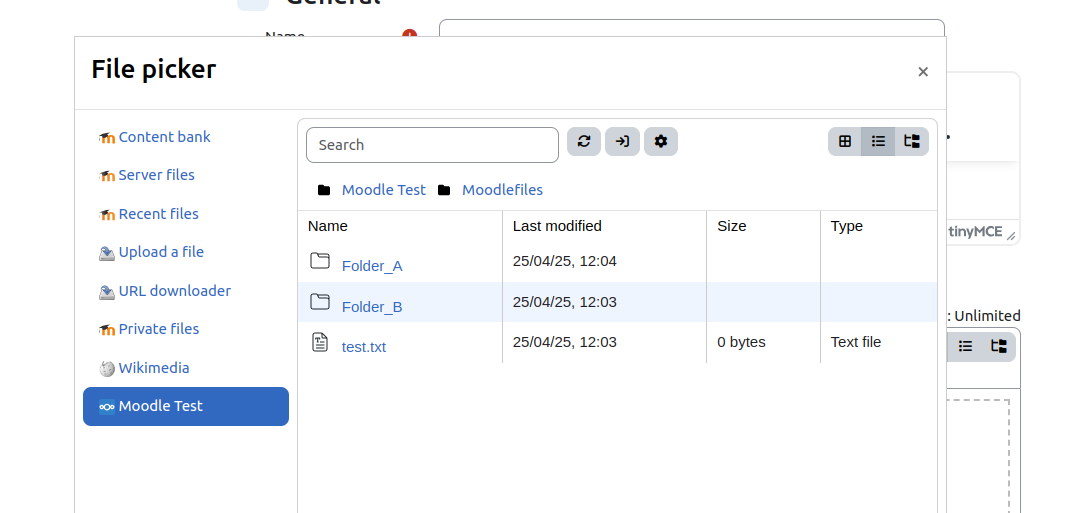Click the test.txt document icon
The width and height of the screenshot is (1074, 513).
click(320, 342)
